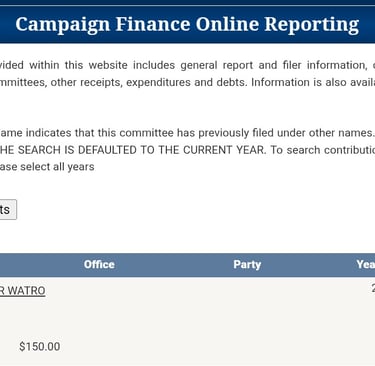Viewport: 375px width, 366px height.
Task: Click the year value in the first result row
Action: click(x=373, y=289)
